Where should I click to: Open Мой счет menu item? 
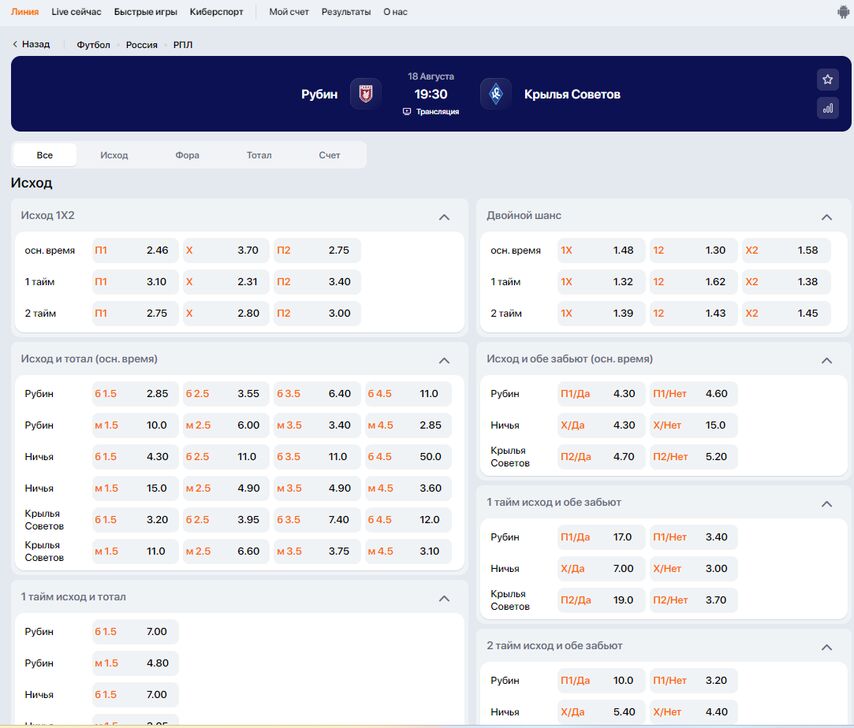[x=289, y=11]
